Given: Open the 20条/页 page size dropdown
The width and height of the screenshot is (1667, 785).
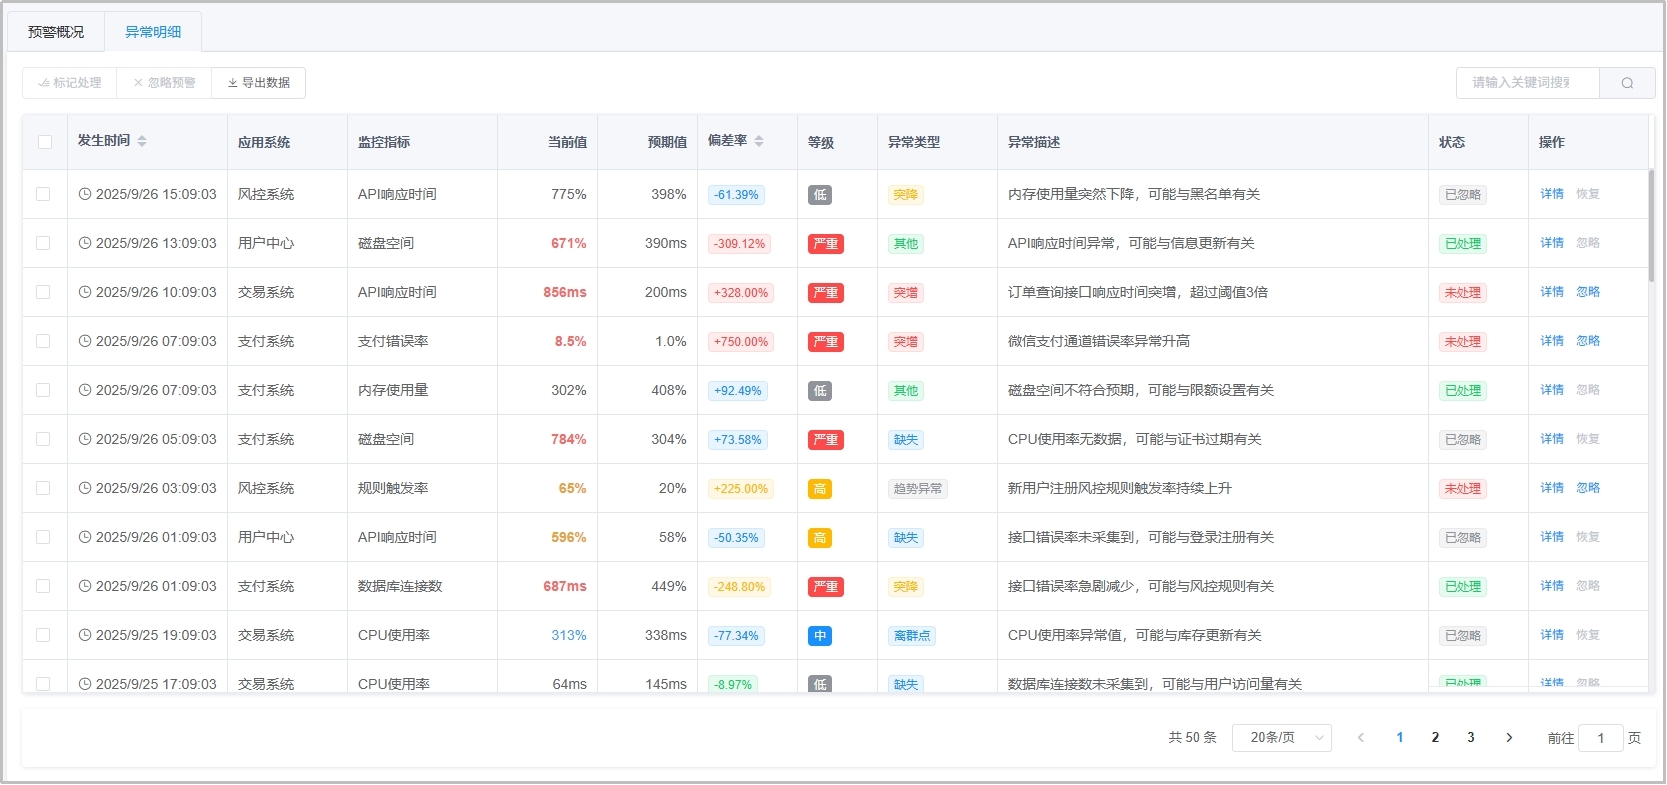Looking at the screenshot, I should [x=1281, y=738].
